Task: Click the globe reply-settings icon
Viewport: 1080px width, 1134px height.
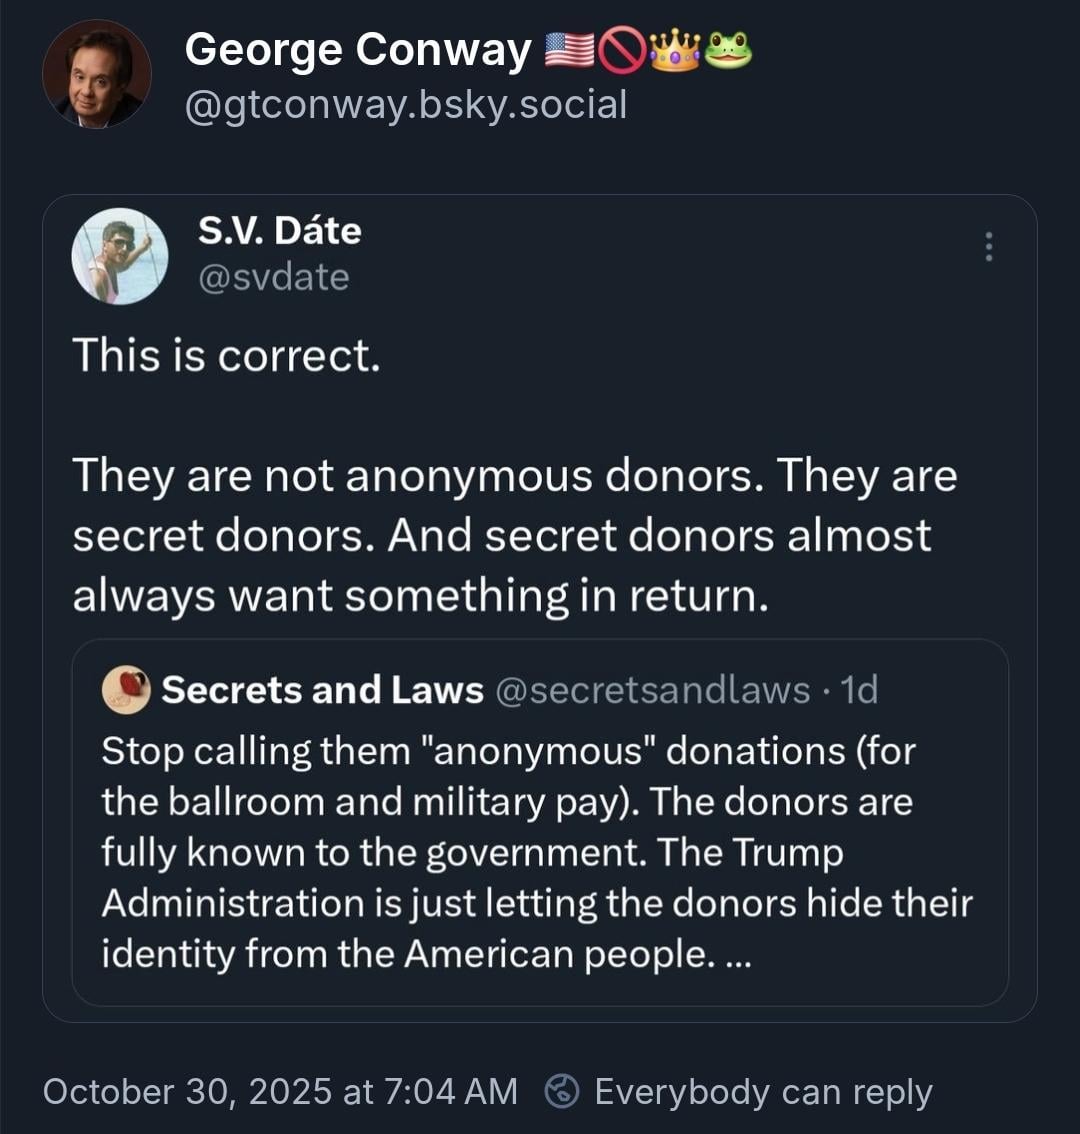Action: point(561,1091)
